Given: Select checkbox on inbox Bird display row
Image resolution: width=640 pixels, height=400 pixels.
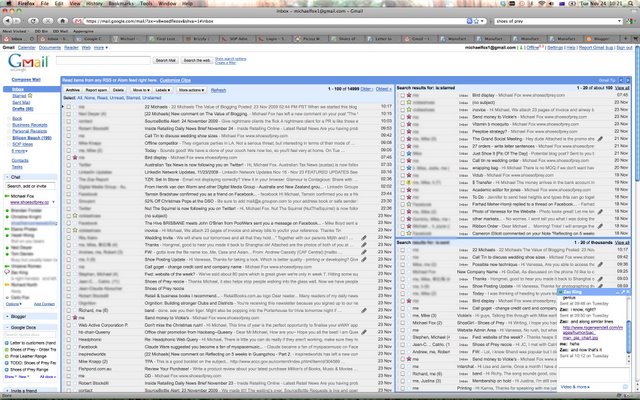Looking at the screenshot, I should click(x=69, y=157).
